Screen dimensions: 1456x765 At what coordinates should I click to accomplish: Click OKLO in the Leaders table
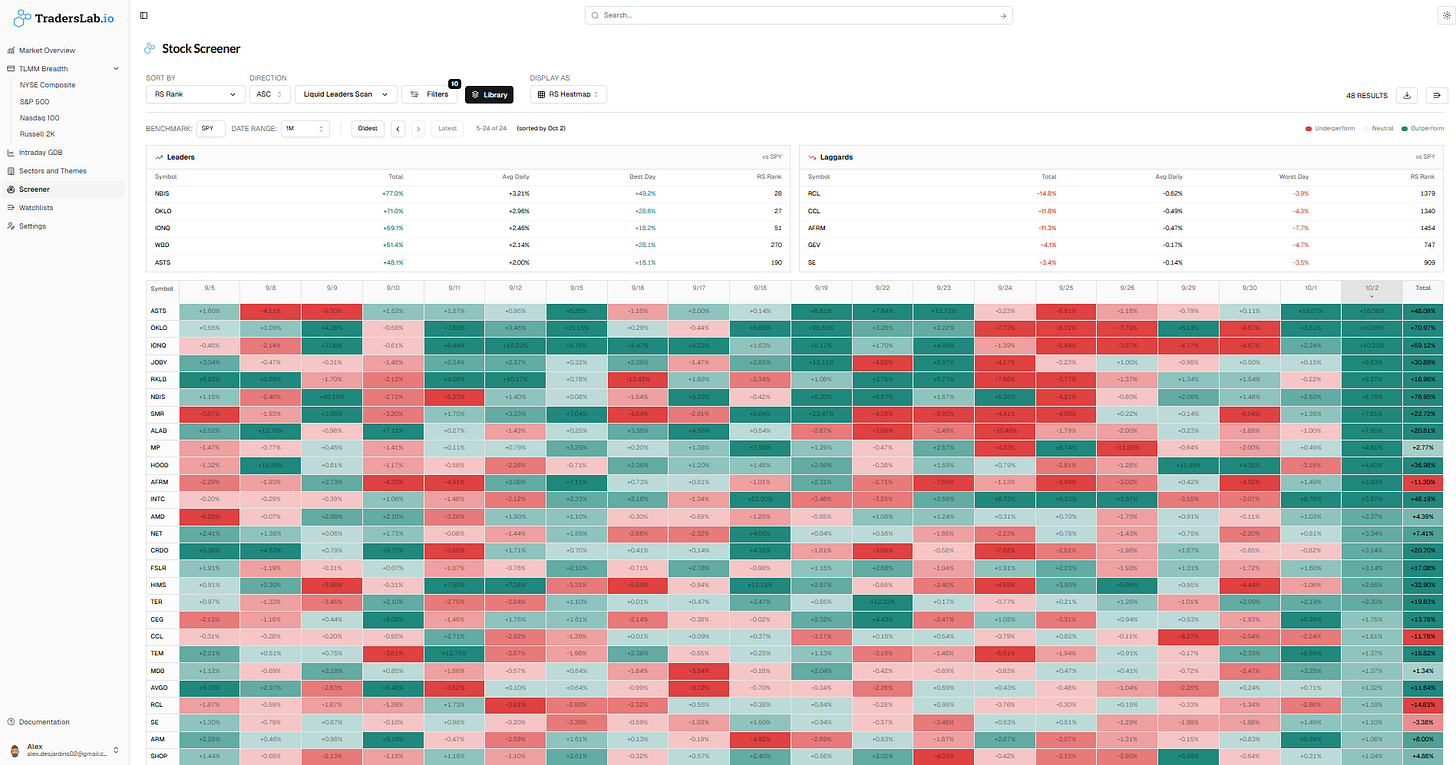(162, 211)
